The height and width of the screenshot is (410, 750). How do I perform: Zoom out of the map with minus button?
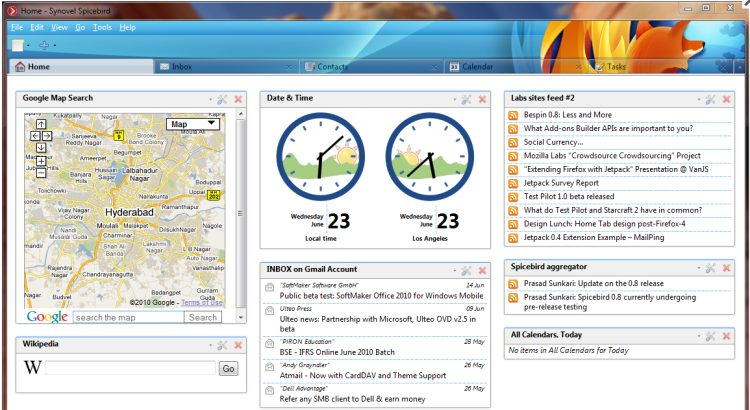(x=41, y=173)
